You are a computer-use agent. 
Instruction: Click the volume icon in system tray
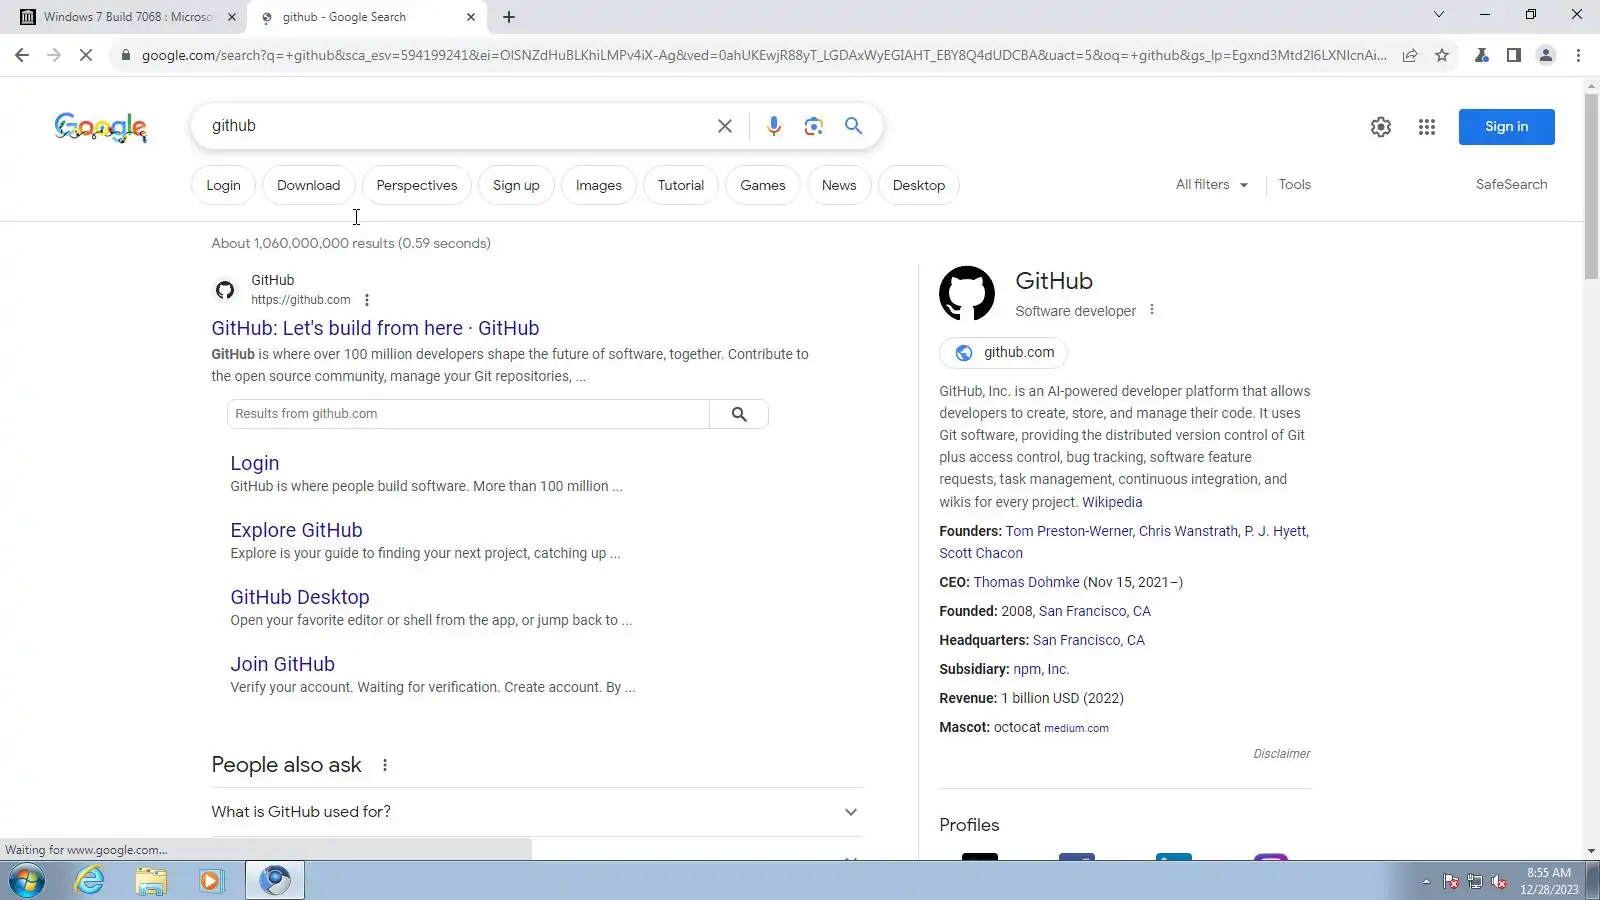pyautogui.click(x=1499, y=881)
